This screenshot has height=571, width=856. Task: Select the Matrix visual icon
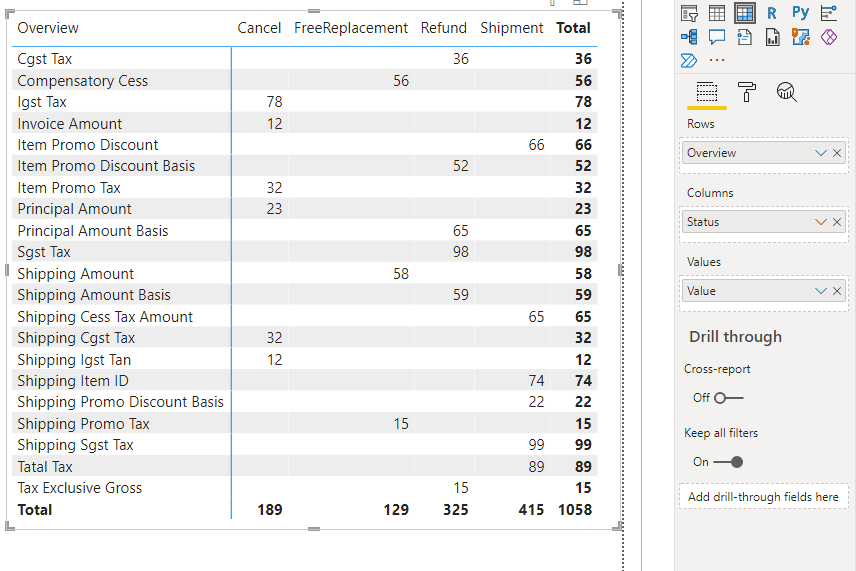(x=745, y=12)
